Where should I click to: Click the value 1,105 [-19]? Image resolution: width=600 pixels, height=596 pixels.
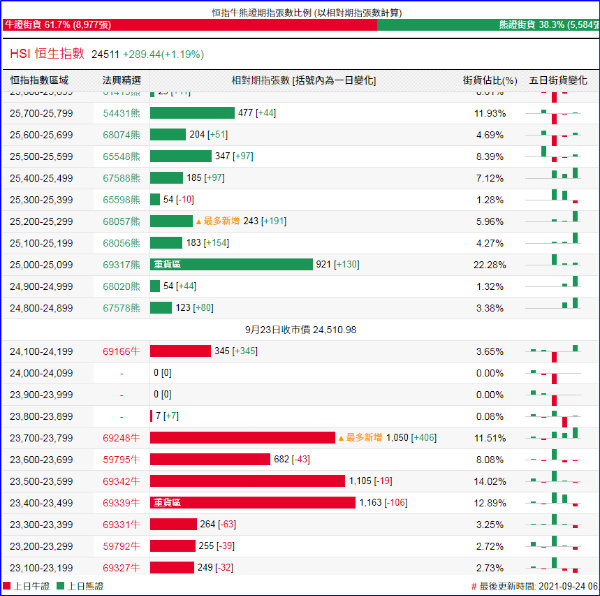pos(370,481)
